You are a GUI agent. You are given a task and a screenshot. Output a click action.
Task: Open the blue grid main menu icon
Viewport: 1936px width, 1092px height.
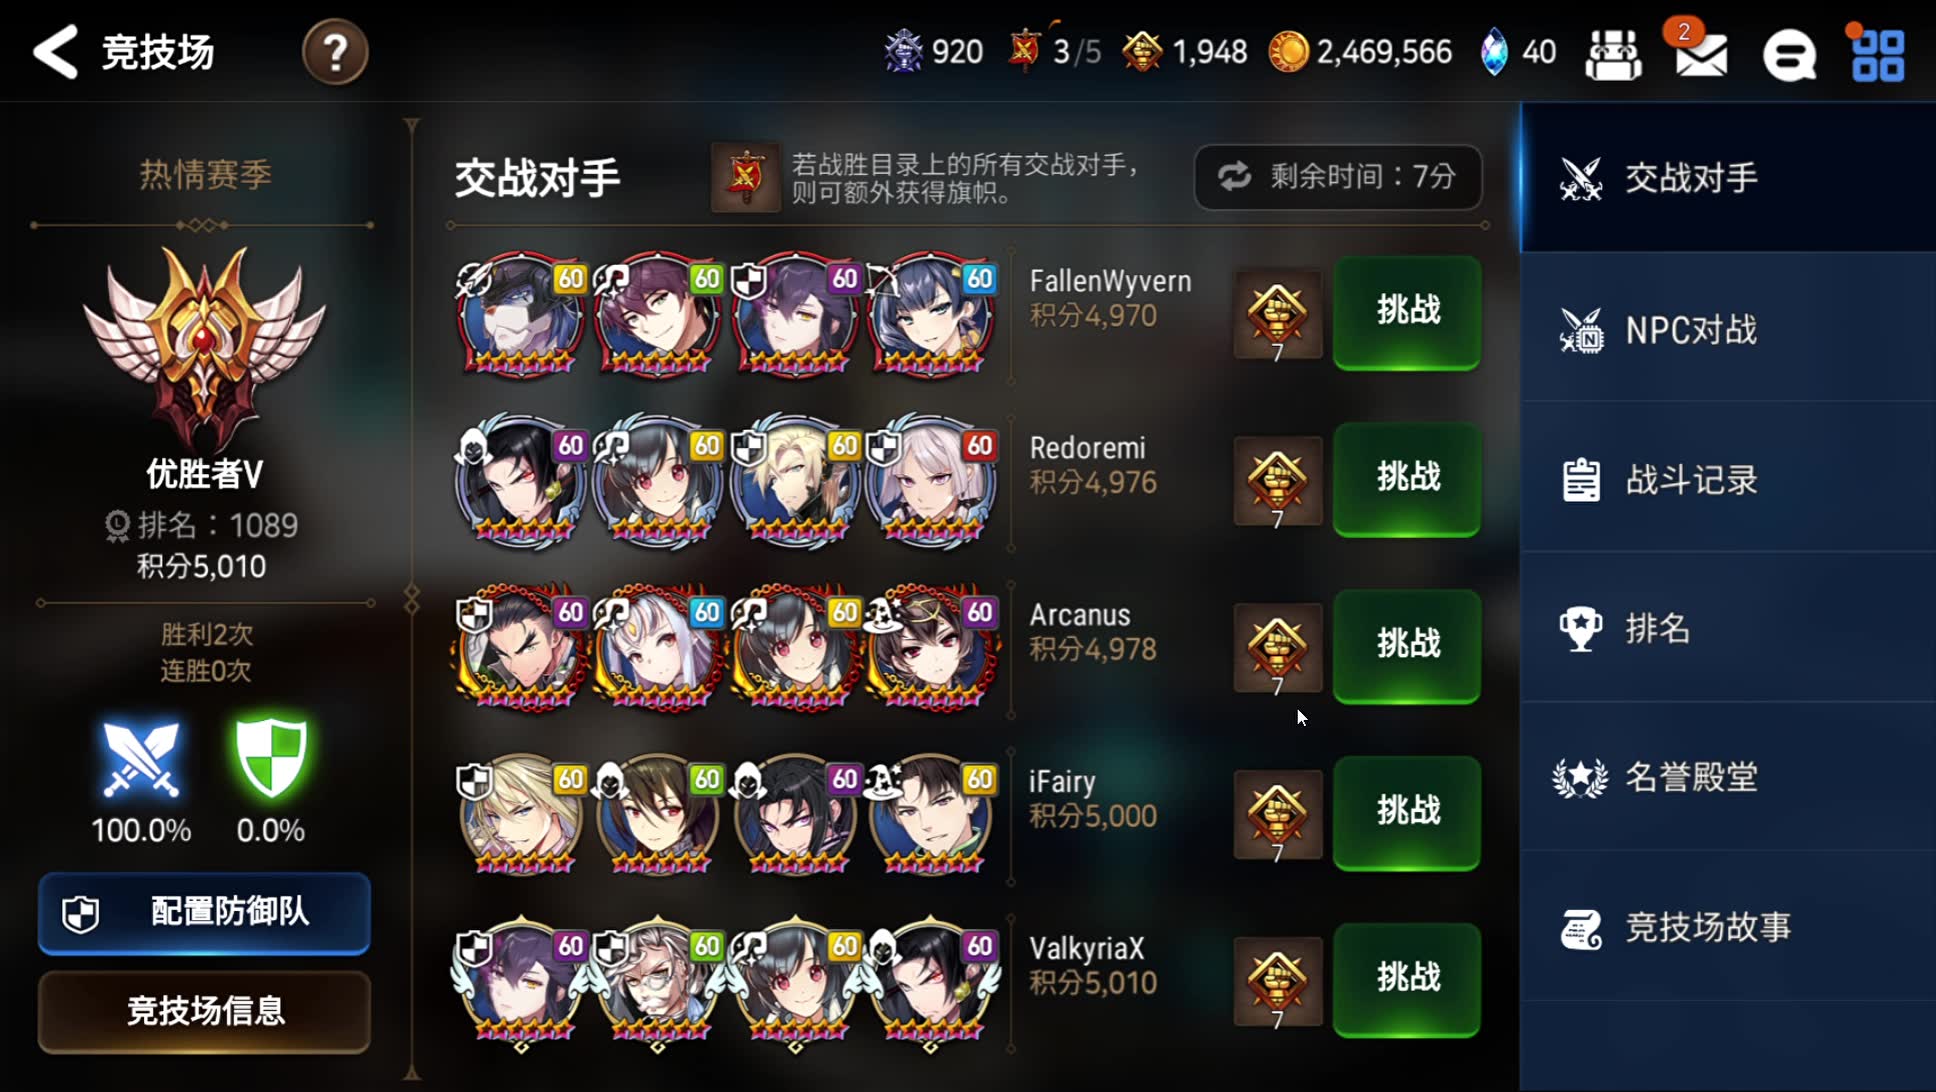tap(1877, 55)
